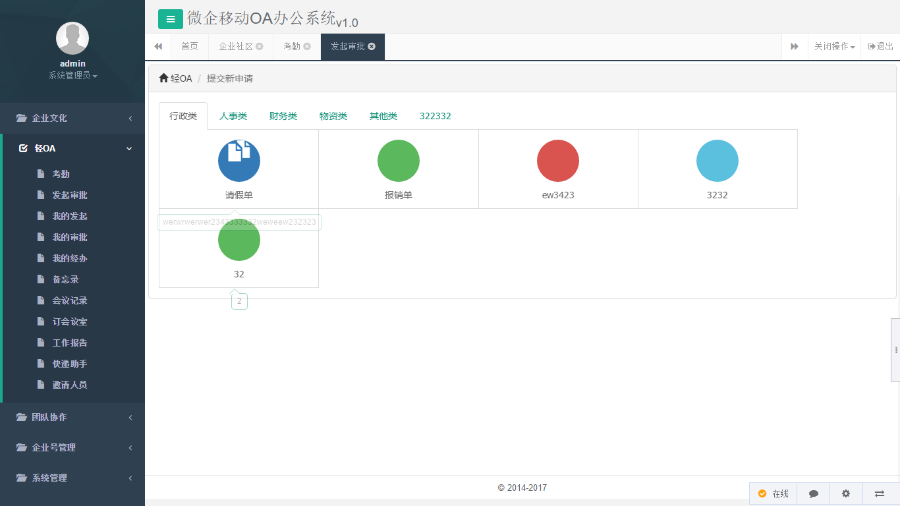Viewport: 900px width, 506px height.
Task: Toggle sidebar with green hamburger menu button
Action: click(170, 19)
